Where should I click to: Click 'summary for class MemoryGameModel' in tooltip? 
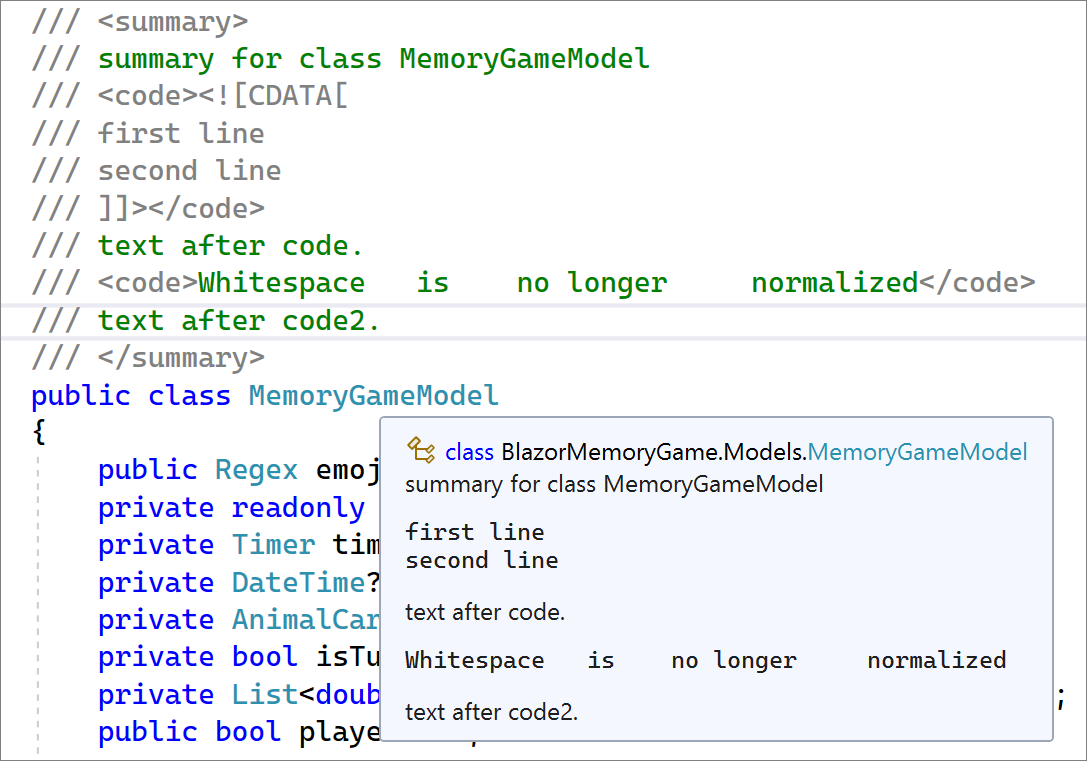pos(614,484)
